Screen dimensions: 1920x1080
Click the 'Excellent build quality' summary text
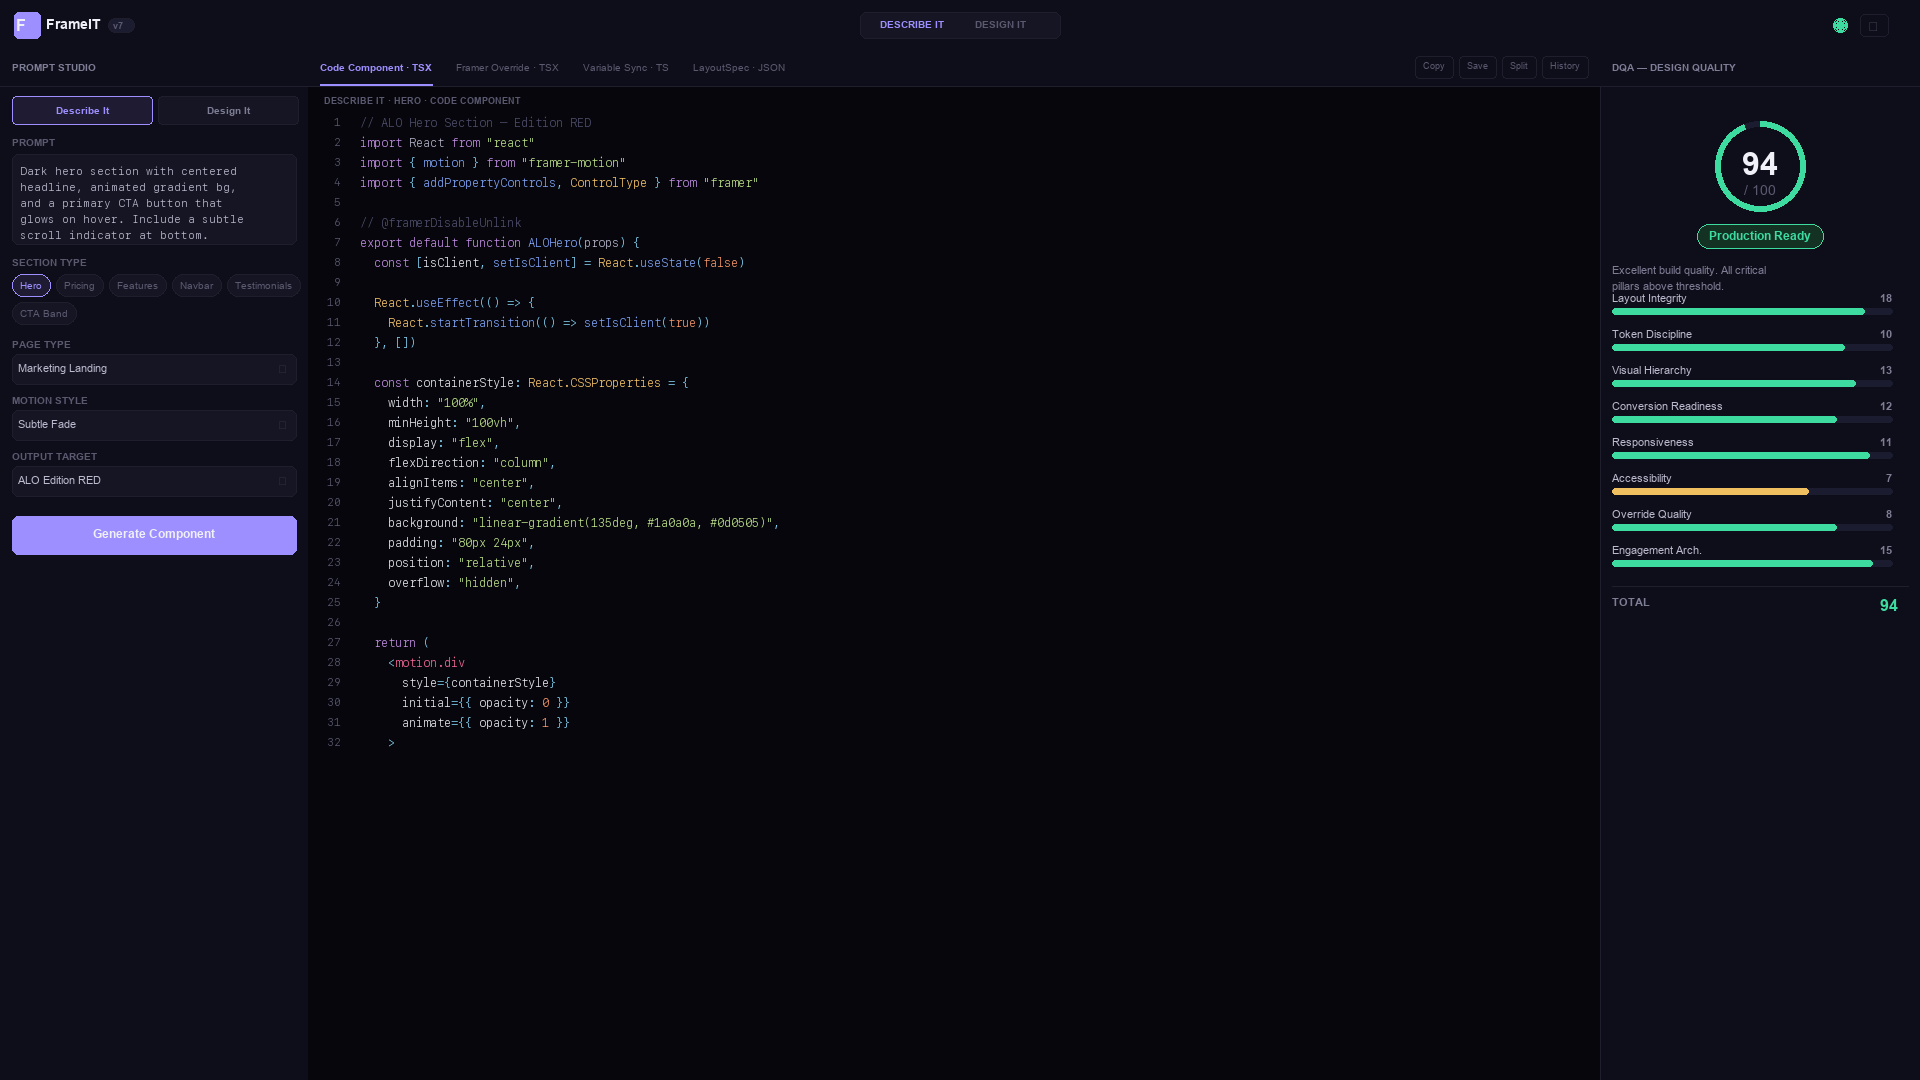point(1689,279)
